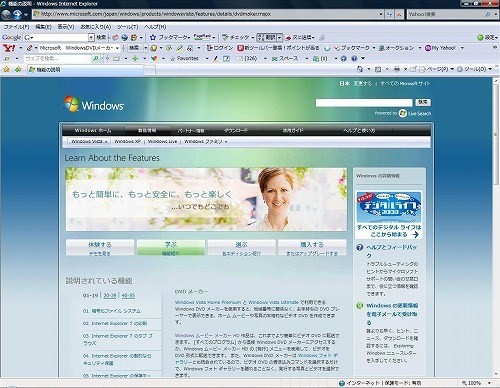Open the Windows Vista Home Premium link
The image size is (500, 388).
pos(208,302)
